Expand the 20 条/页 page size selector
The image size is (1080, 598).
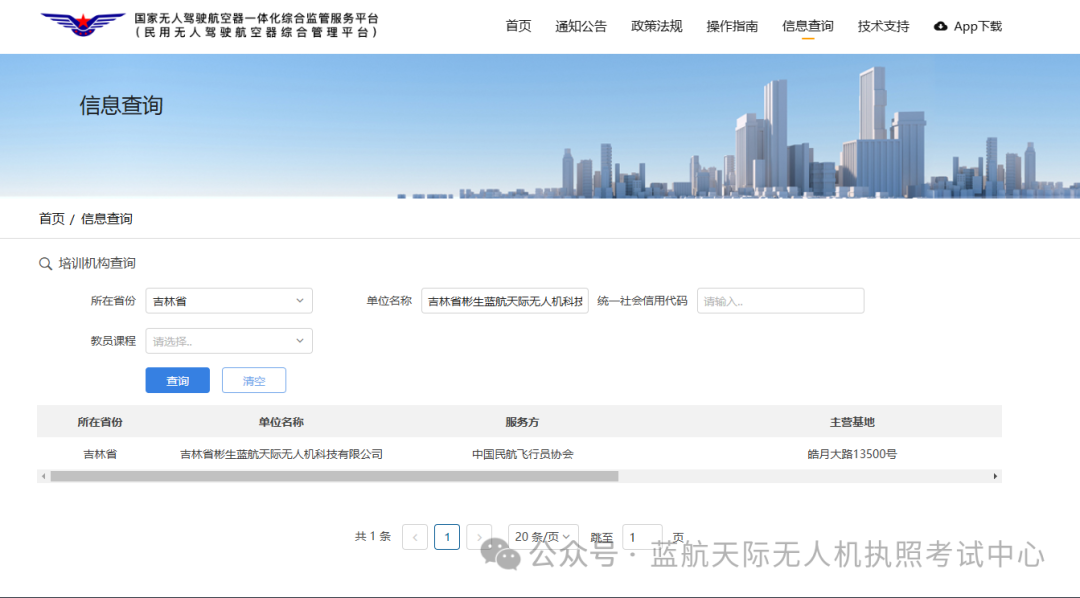(542, 537)
